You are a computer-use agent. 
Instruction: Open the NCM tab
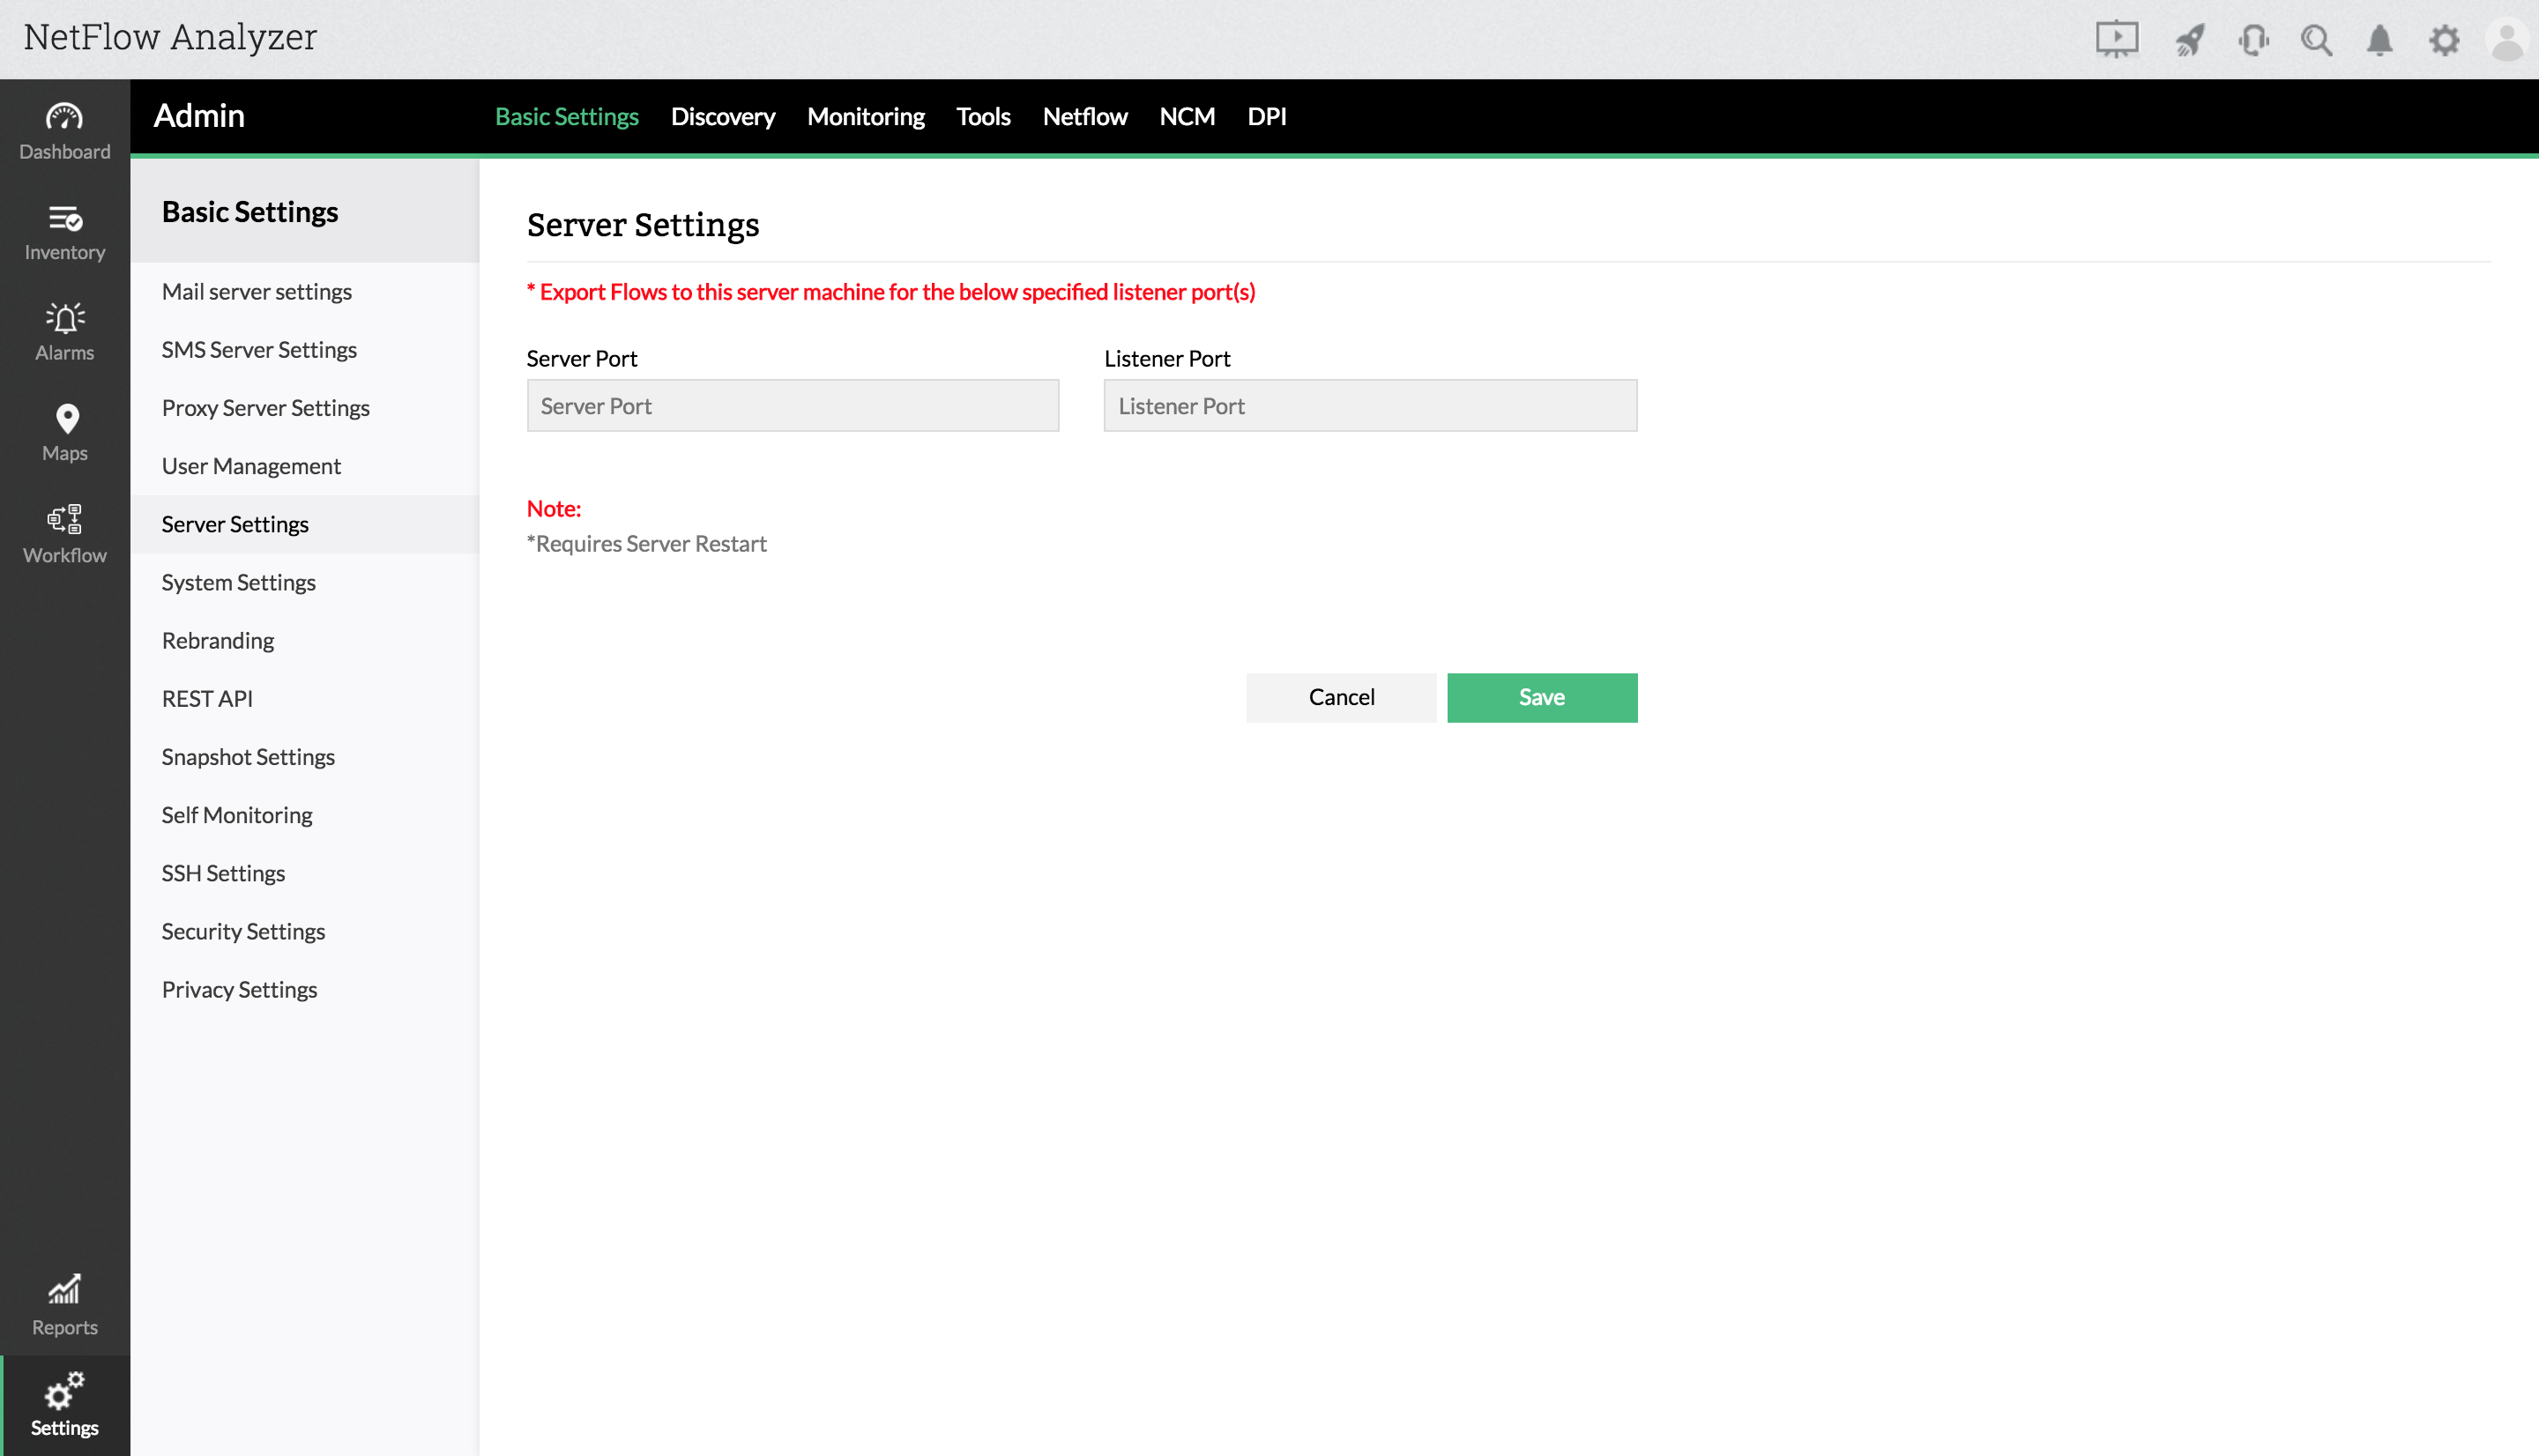pyautogui.click(x=1186, y=116)
